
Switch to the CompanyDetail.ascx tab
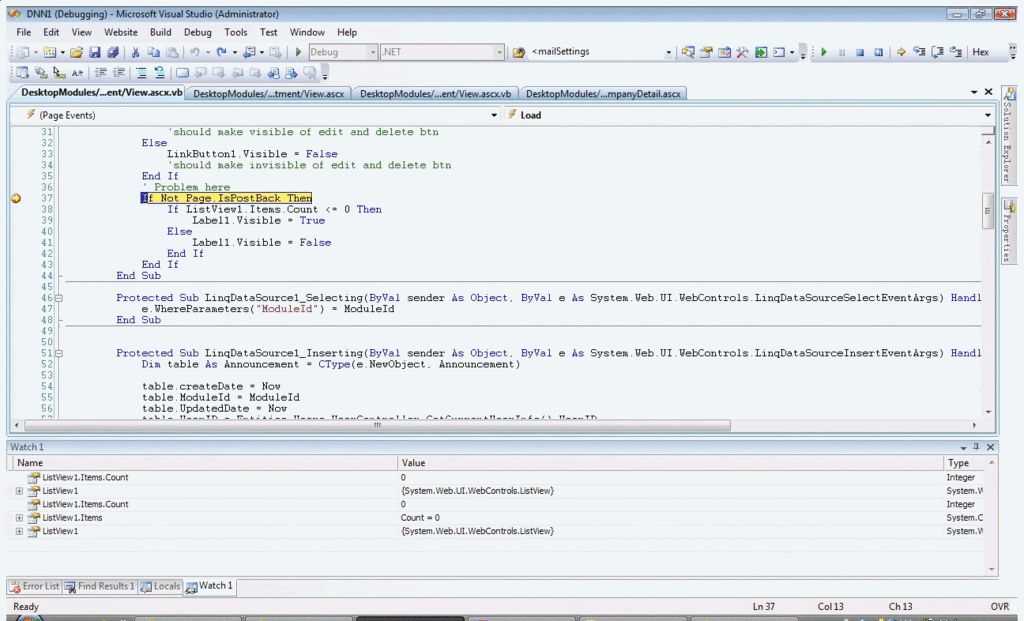tap(603, 94)
